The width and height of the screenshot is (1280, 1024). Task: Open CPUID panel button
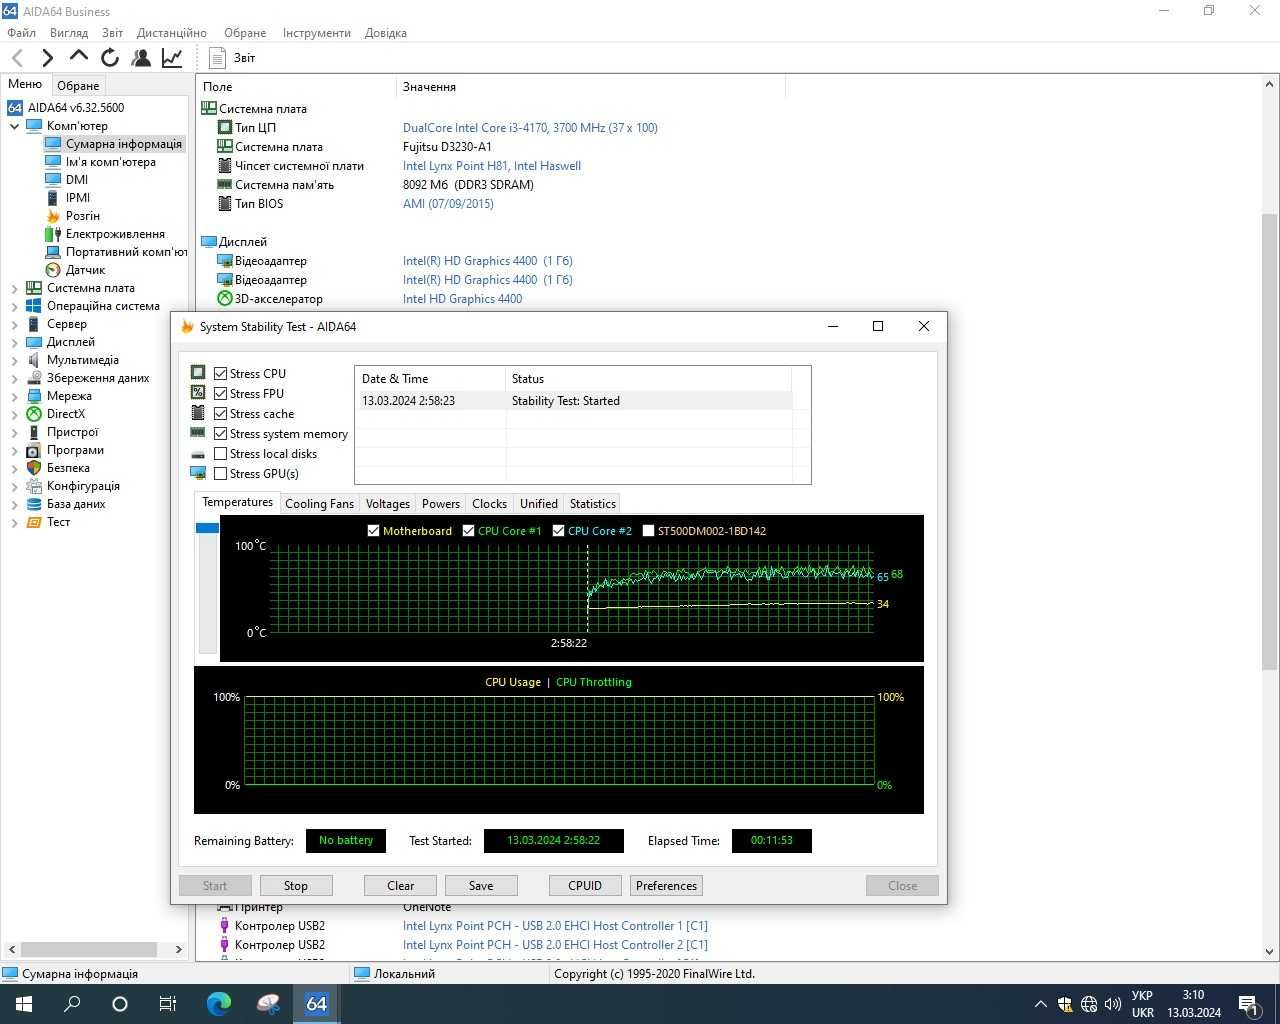point(585,886)
